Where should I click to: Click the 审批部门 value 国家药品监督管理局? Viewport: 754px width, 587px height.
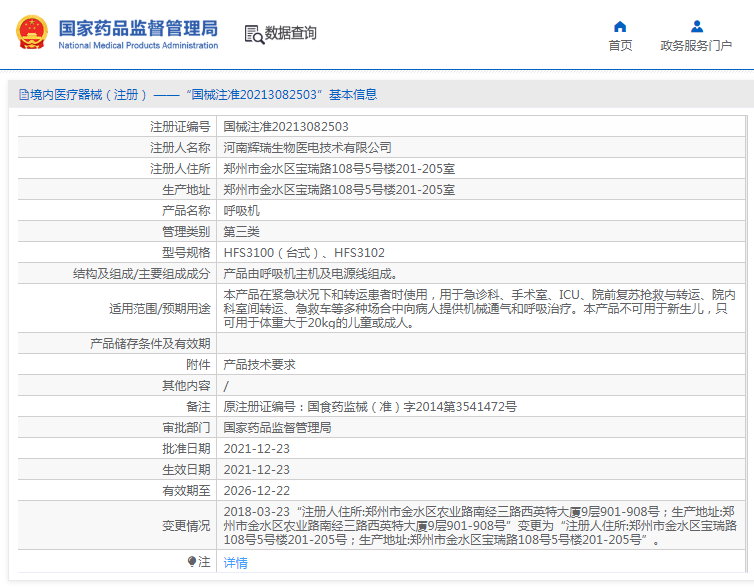(x=277, y=427)
